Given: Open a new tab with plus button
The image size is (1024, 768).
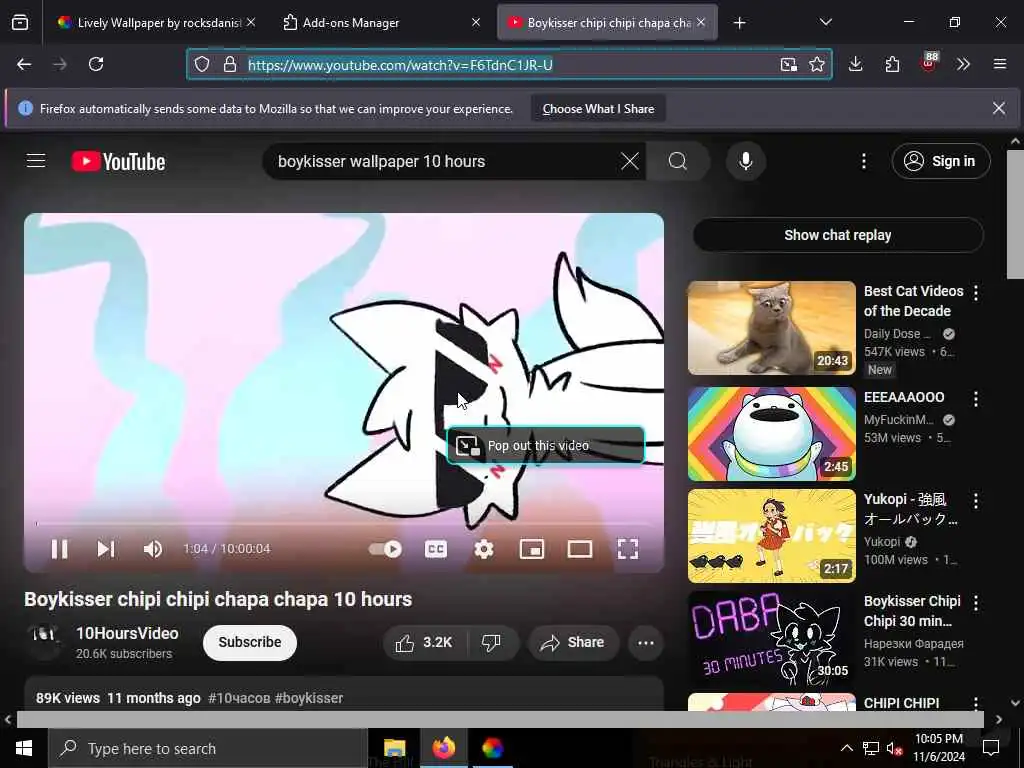Looking at the screenshot, I should [739, 23].
